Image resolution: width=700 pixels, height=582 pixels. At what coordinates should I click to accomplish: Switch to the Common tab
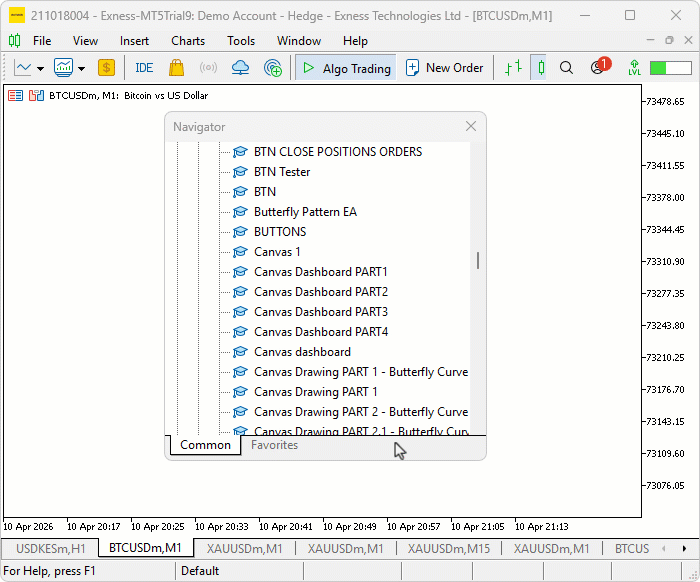point(205,445)
